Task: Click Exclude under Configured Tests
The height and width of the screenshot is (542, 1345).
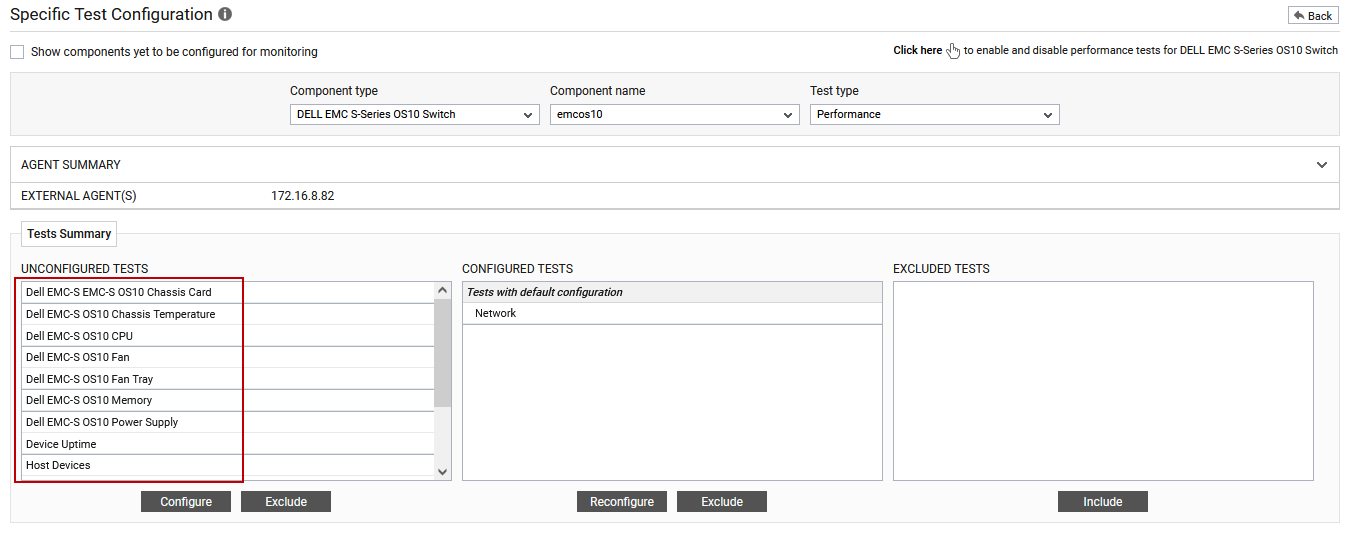Action: click(722, 502)
